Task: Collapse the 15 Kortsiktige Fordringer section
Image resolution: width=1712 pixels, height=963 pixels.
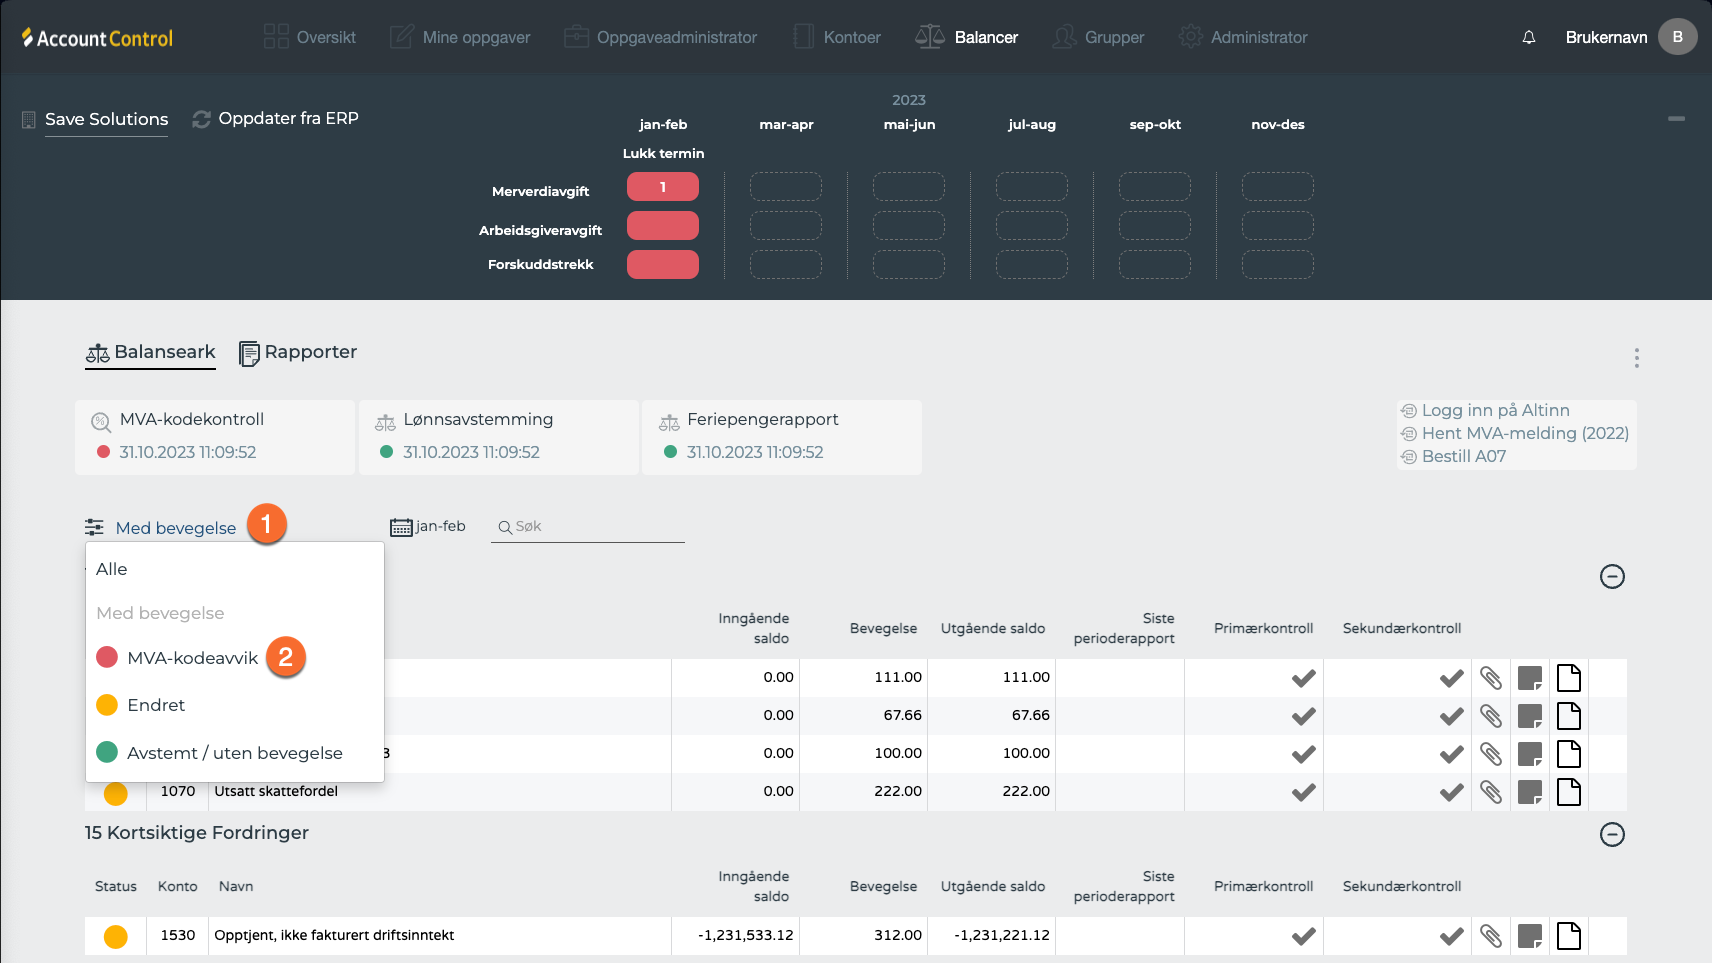Action: click(x=1611, y=834)
